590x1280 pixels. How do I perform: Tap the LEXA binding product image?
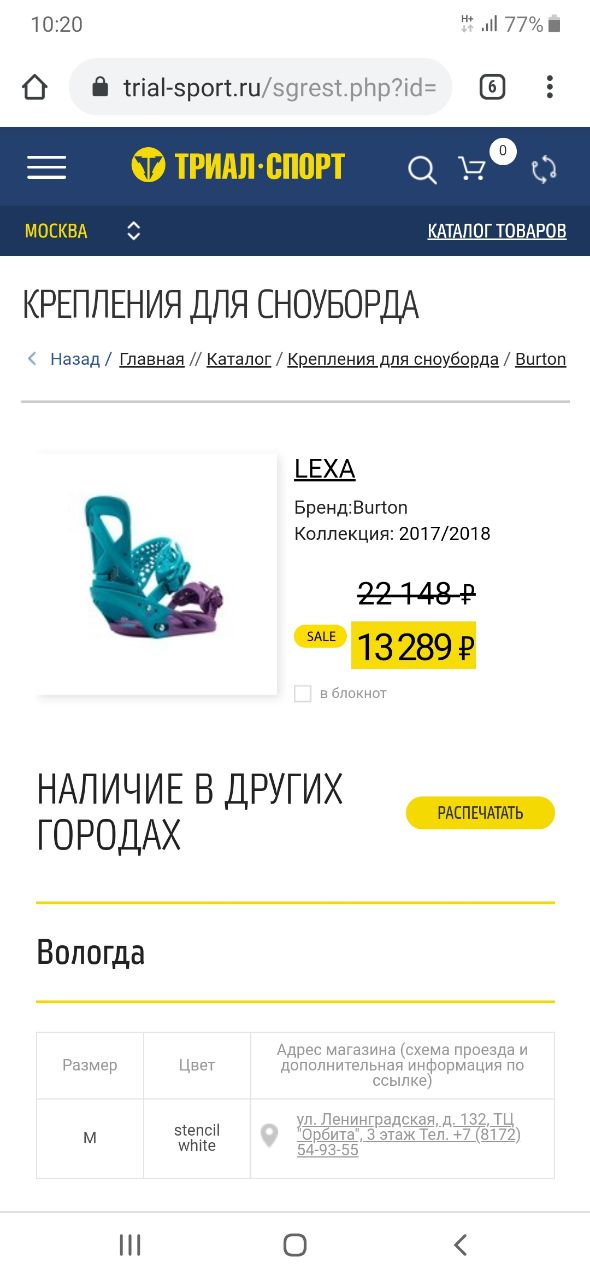tap(157, 574)
